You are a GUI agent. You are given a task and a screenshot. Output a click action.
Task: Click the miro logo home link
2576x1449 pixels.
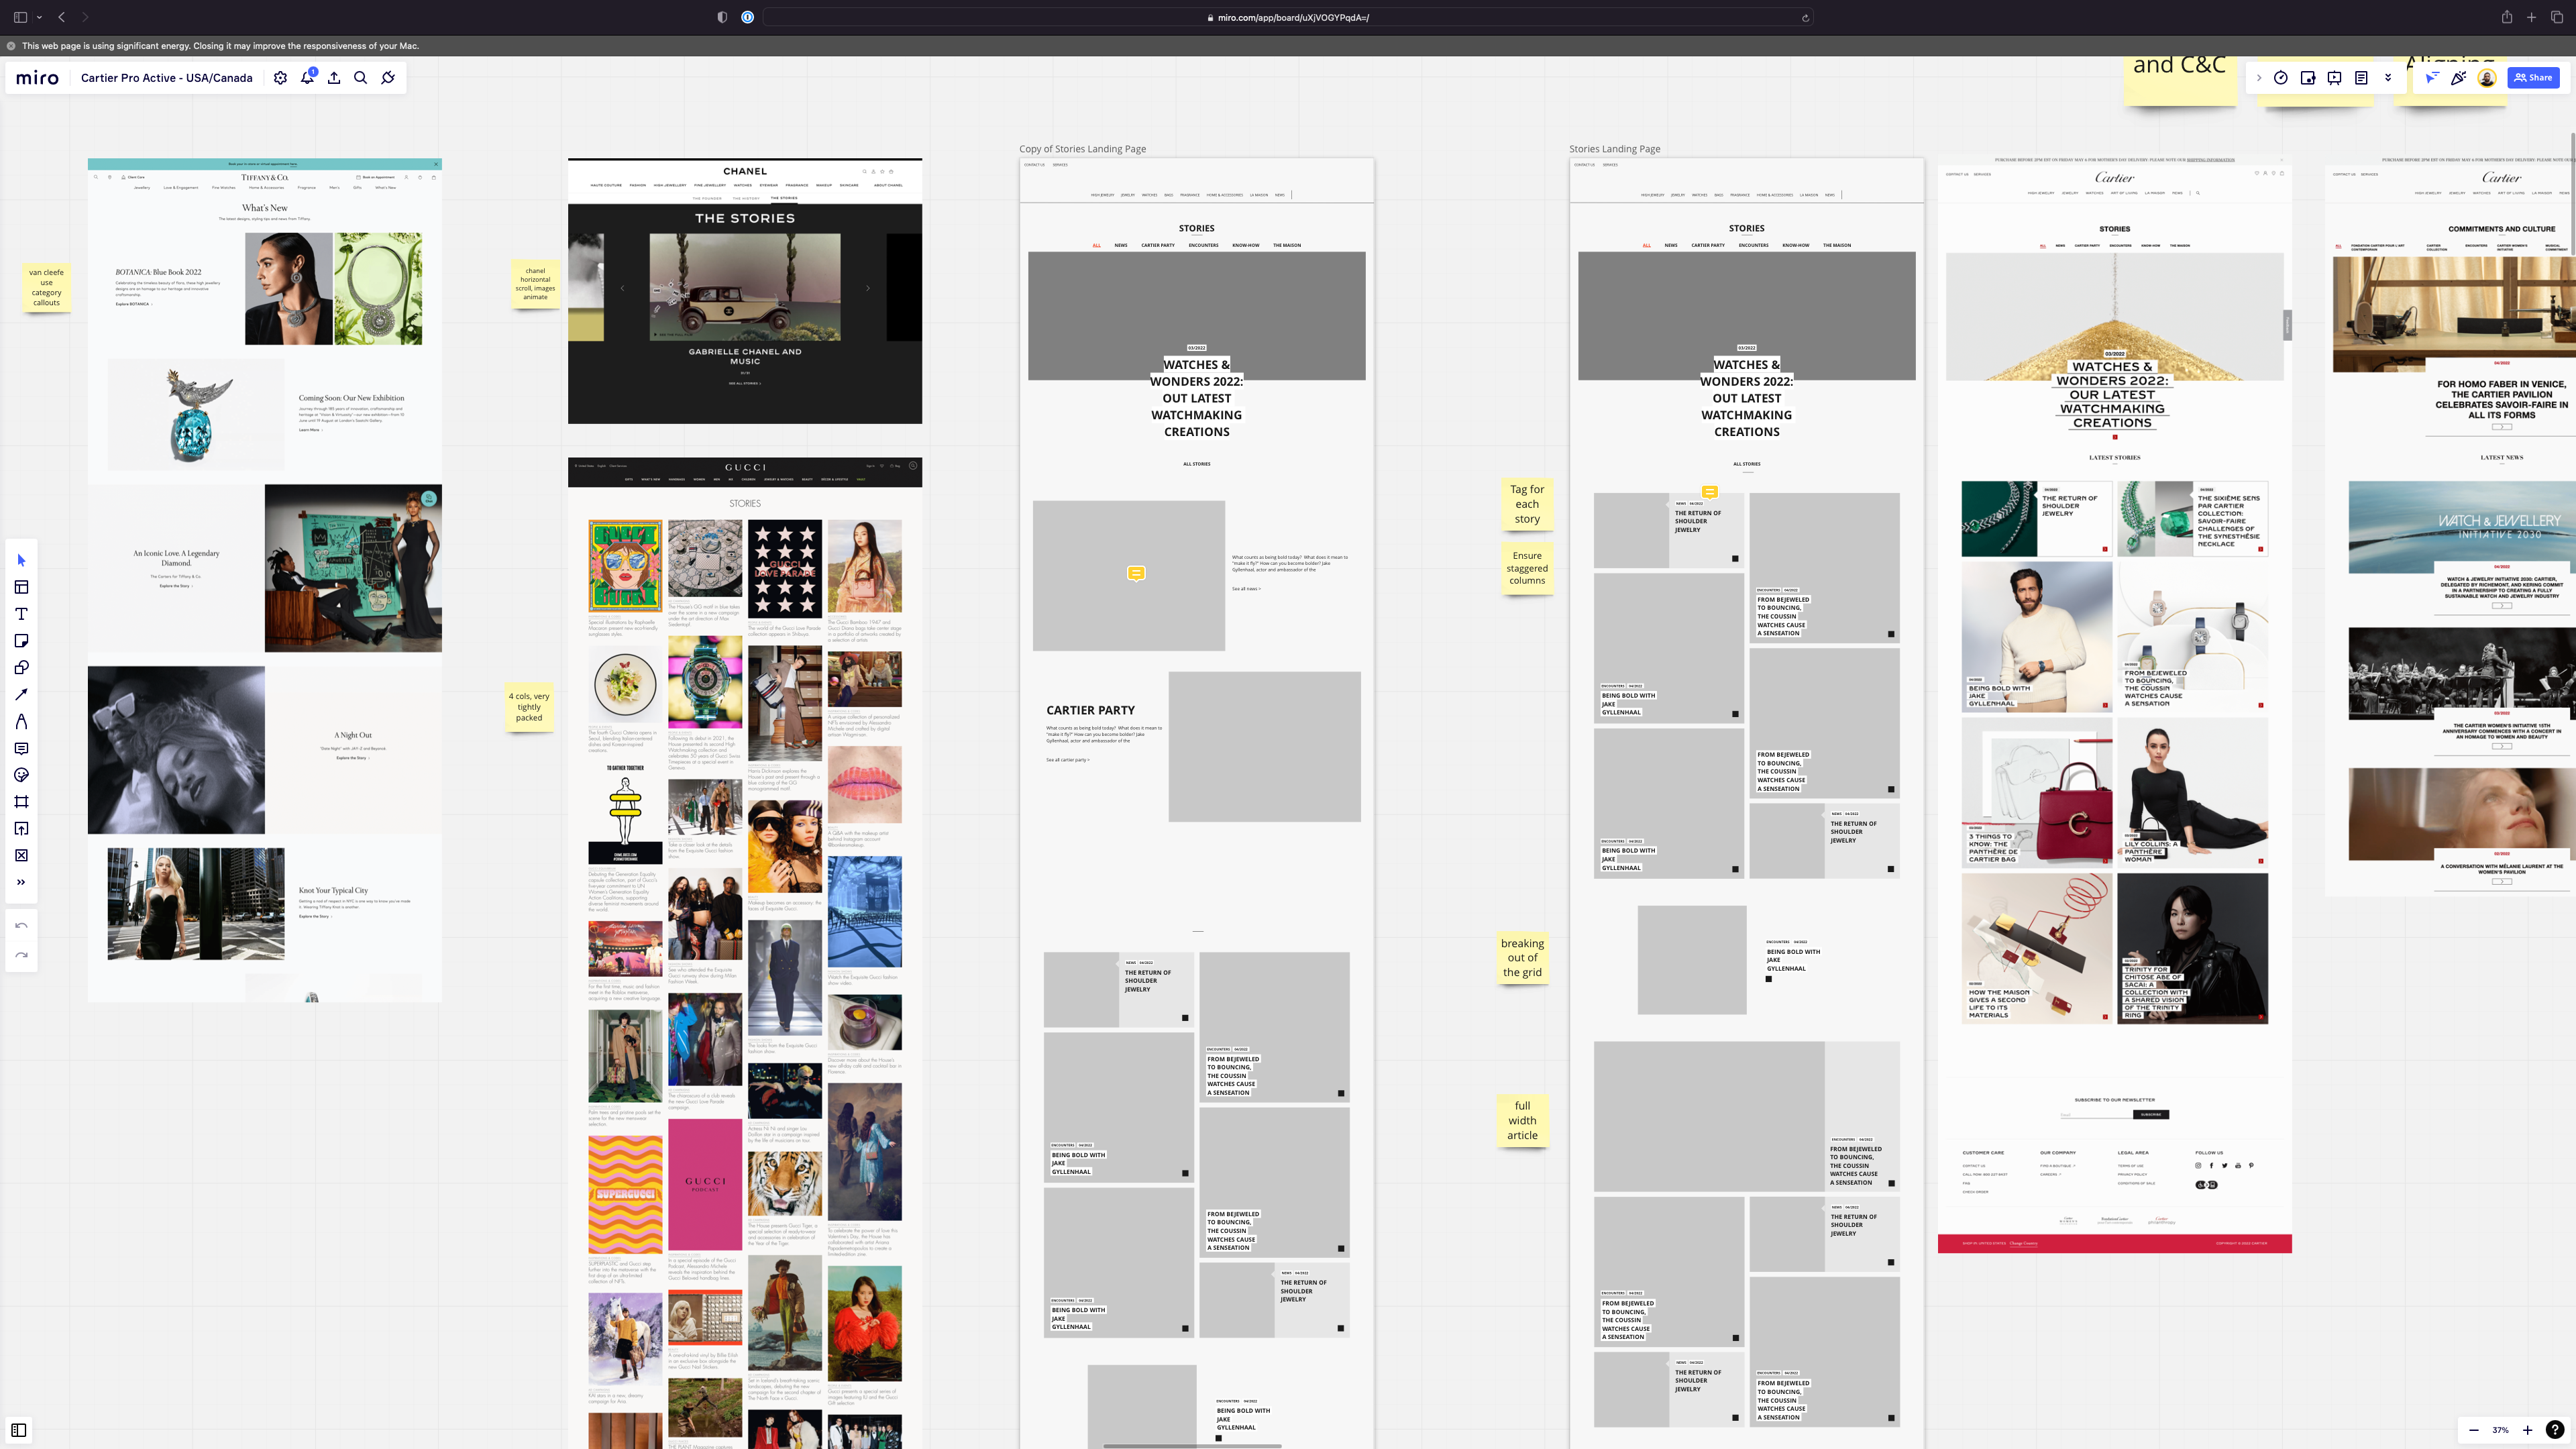tap(38, 78)
